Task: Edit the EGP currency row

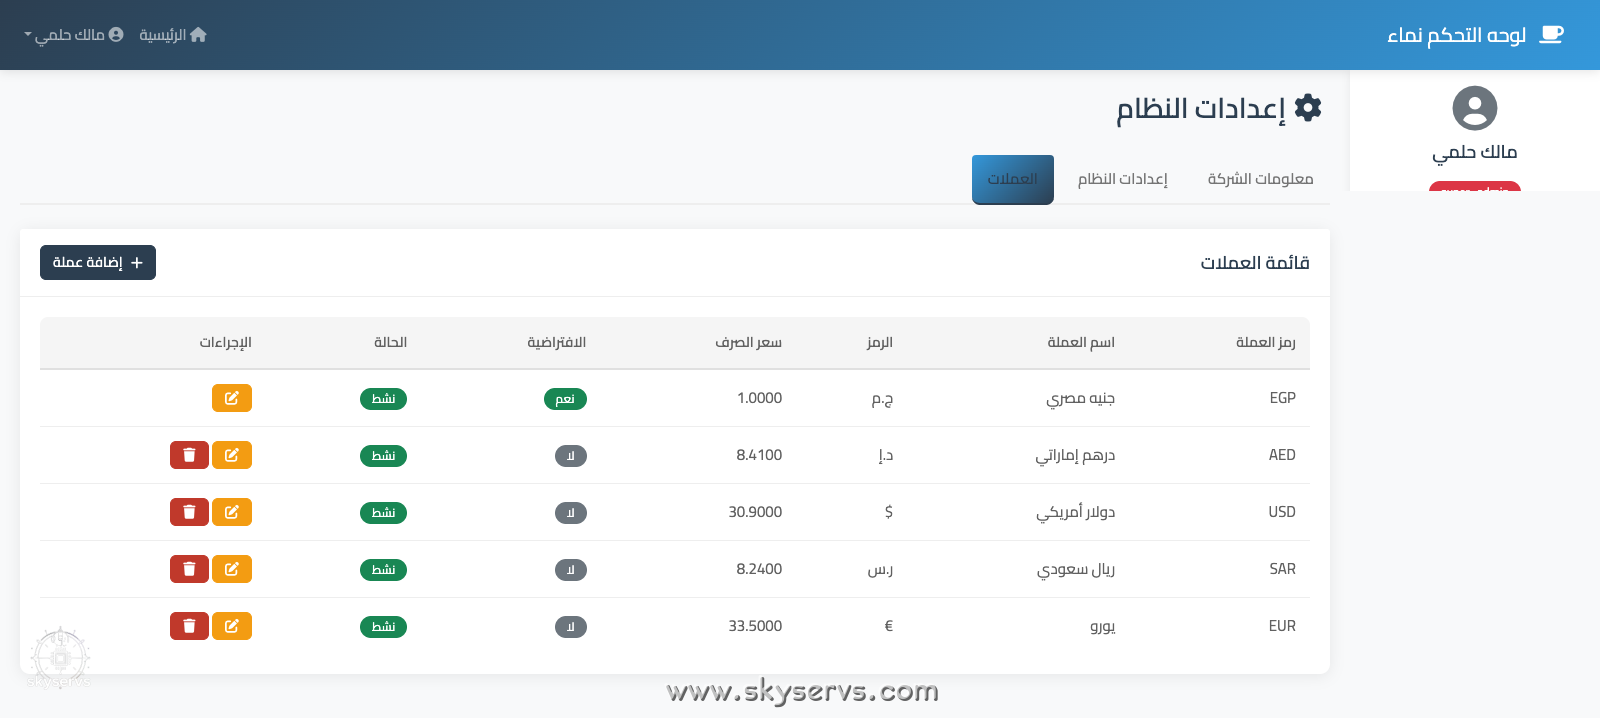Action: tap(232, 398)
